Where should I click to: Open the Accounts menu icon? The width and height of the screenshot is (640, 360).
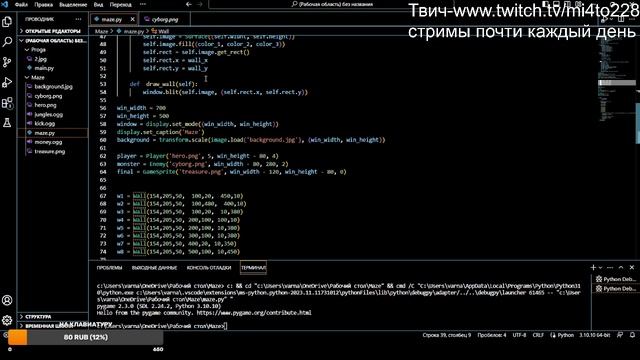point(7,300)
